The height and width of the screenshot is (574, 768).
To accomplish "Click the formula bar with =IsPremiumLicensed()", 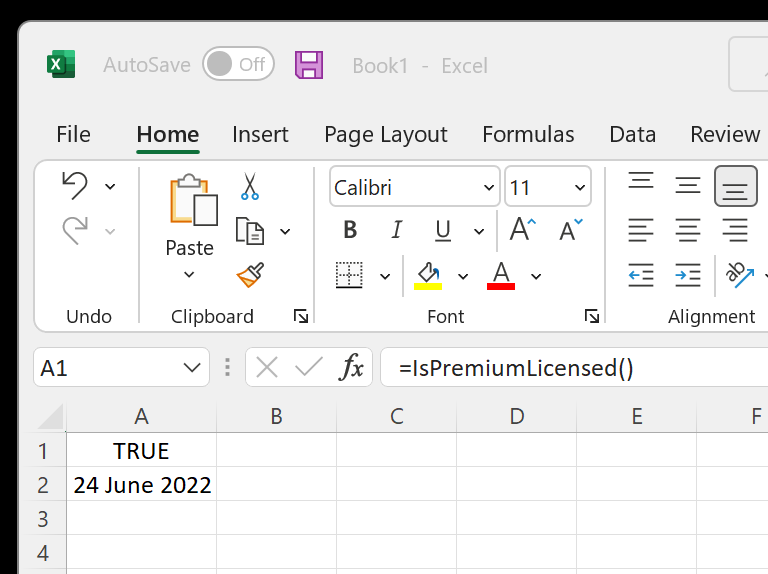I will click(x=574, y=367).
